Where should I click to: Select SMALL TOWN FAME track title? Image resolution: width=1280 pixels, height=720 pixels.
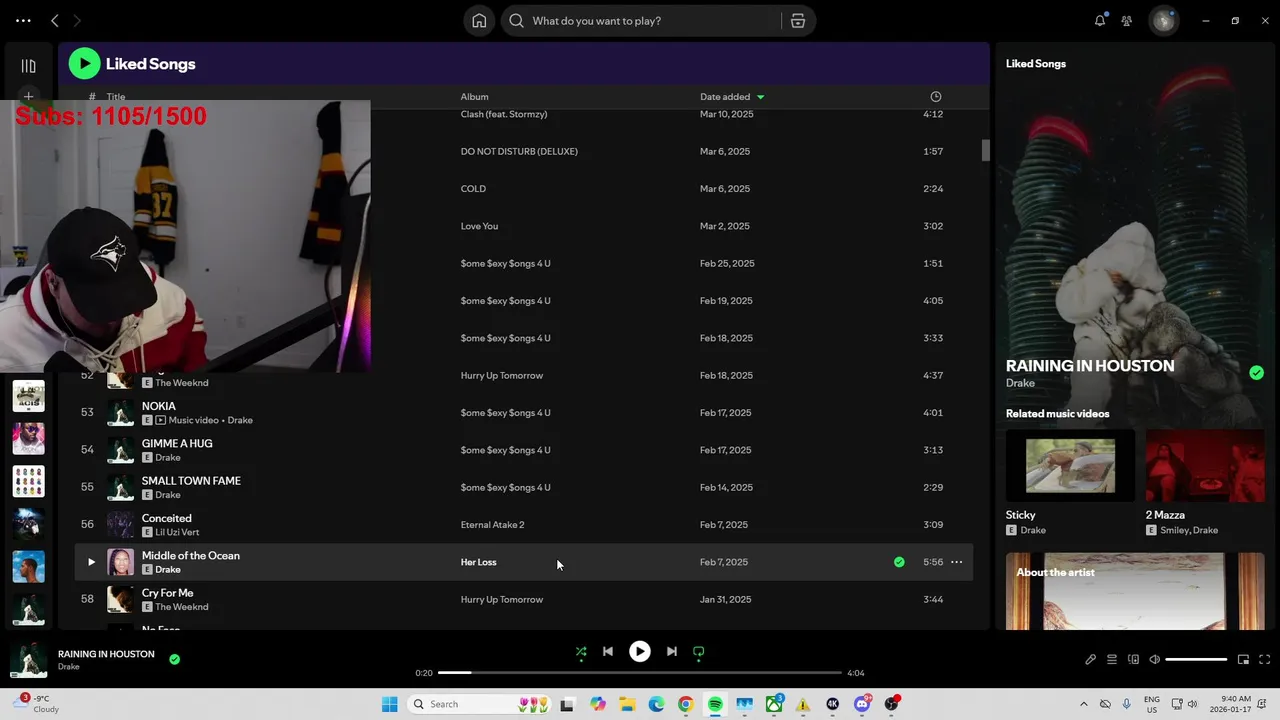[191, 481]
